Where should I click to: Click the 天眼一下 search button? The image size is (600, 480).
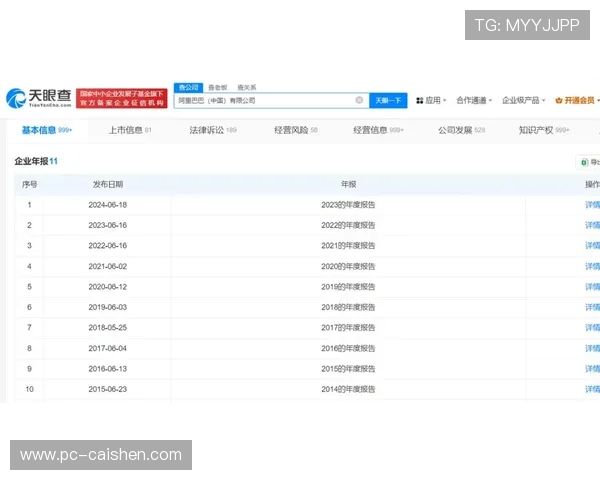388,100
